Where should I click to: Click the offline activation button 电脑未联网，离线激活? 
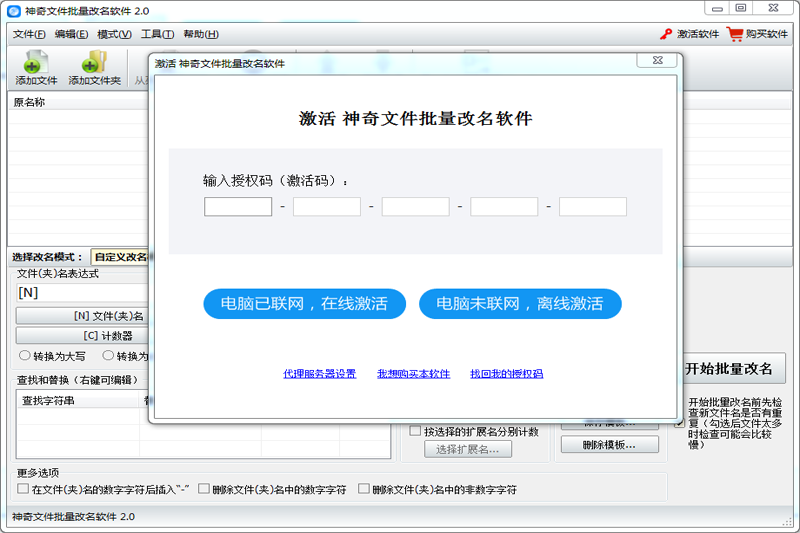coord(520,304)
